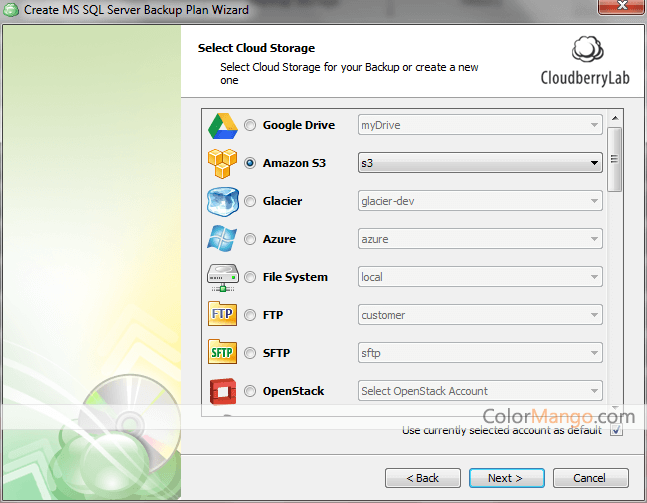The image size is (647, 503).
Task: Click the 'Glacier' label
Action: click(x=282, y=201)
